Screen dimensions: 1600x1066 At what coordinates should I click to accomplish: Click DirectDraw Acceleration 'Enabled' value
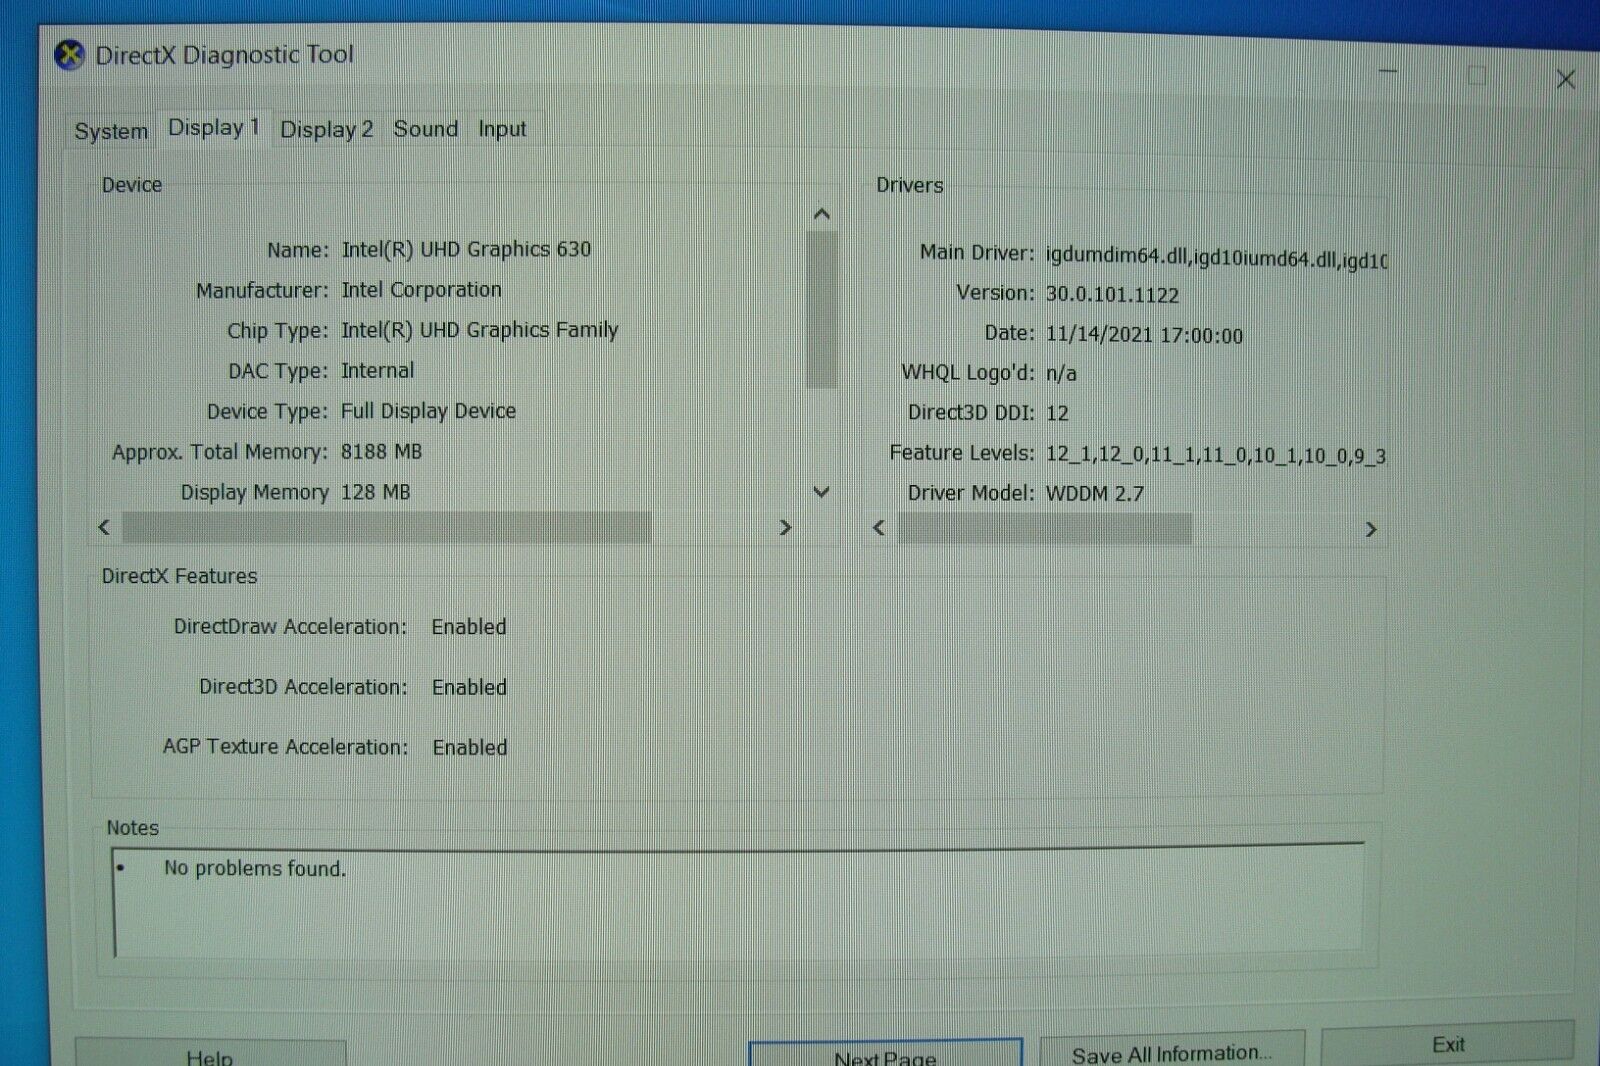tap(469, 627)
